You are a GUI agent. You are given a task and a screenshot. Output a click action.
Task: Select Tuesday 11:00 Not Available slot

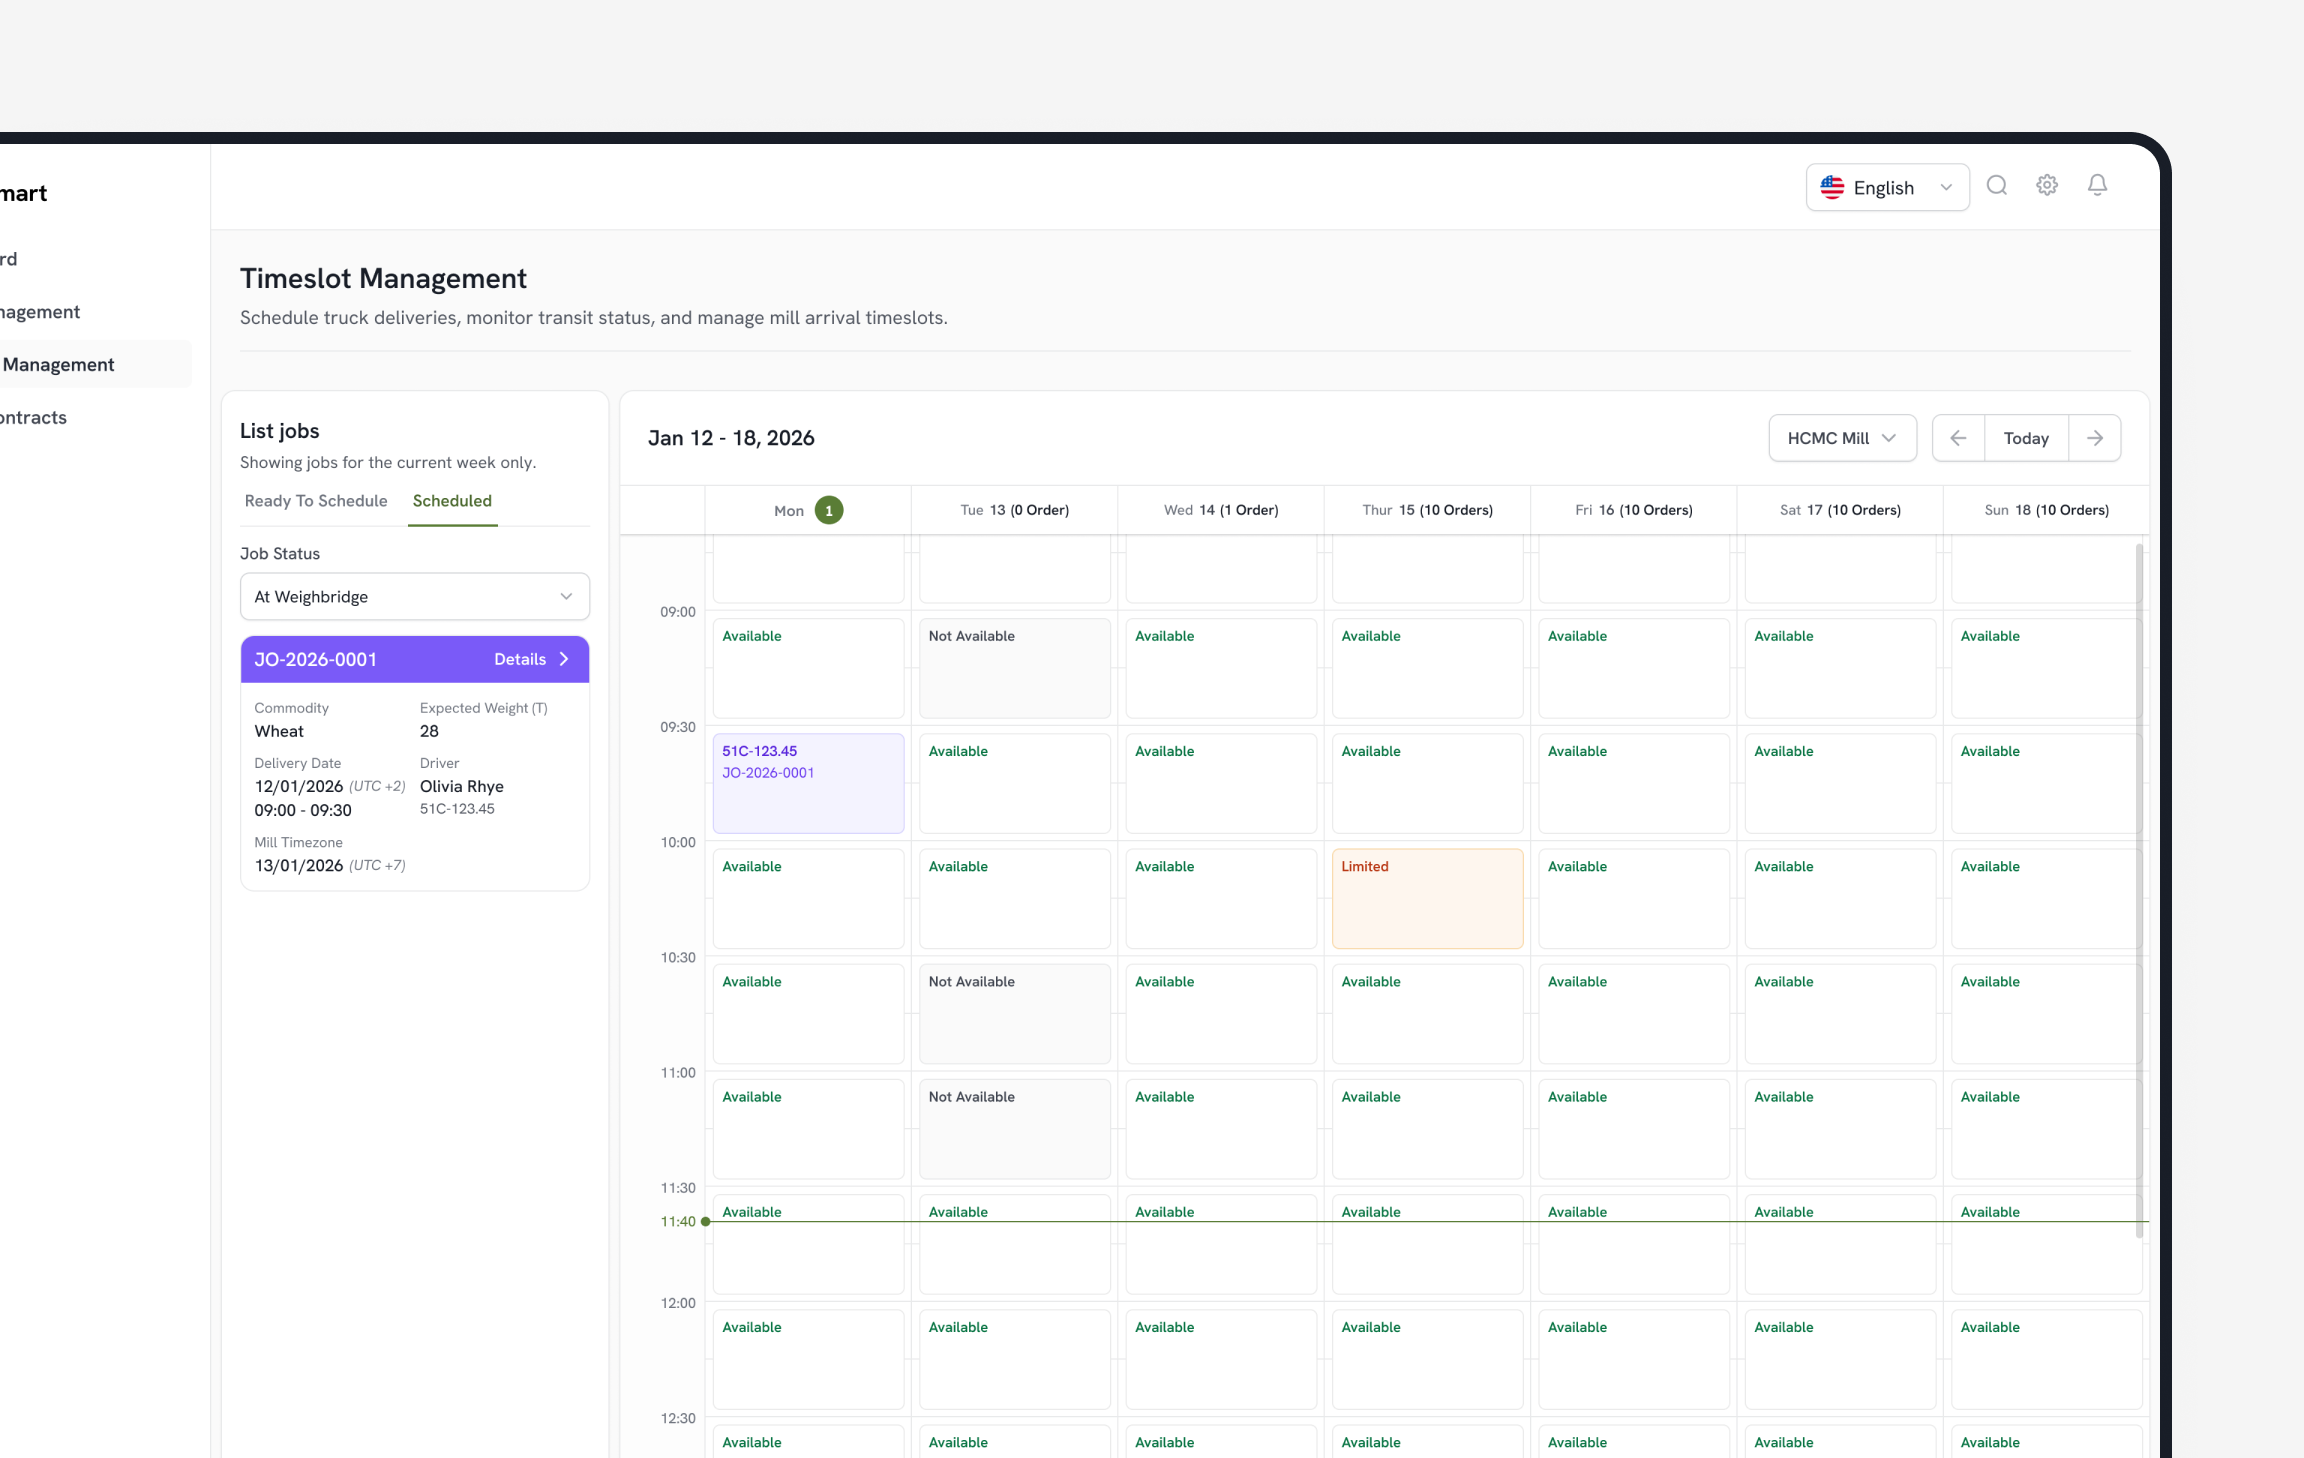(1014, 1128)
